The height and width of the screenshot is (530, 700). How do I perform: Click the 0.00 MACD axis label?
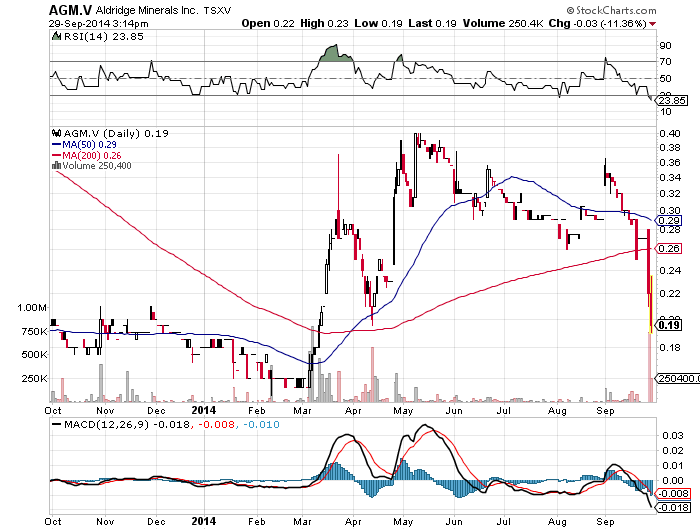(x=673, y=480)
